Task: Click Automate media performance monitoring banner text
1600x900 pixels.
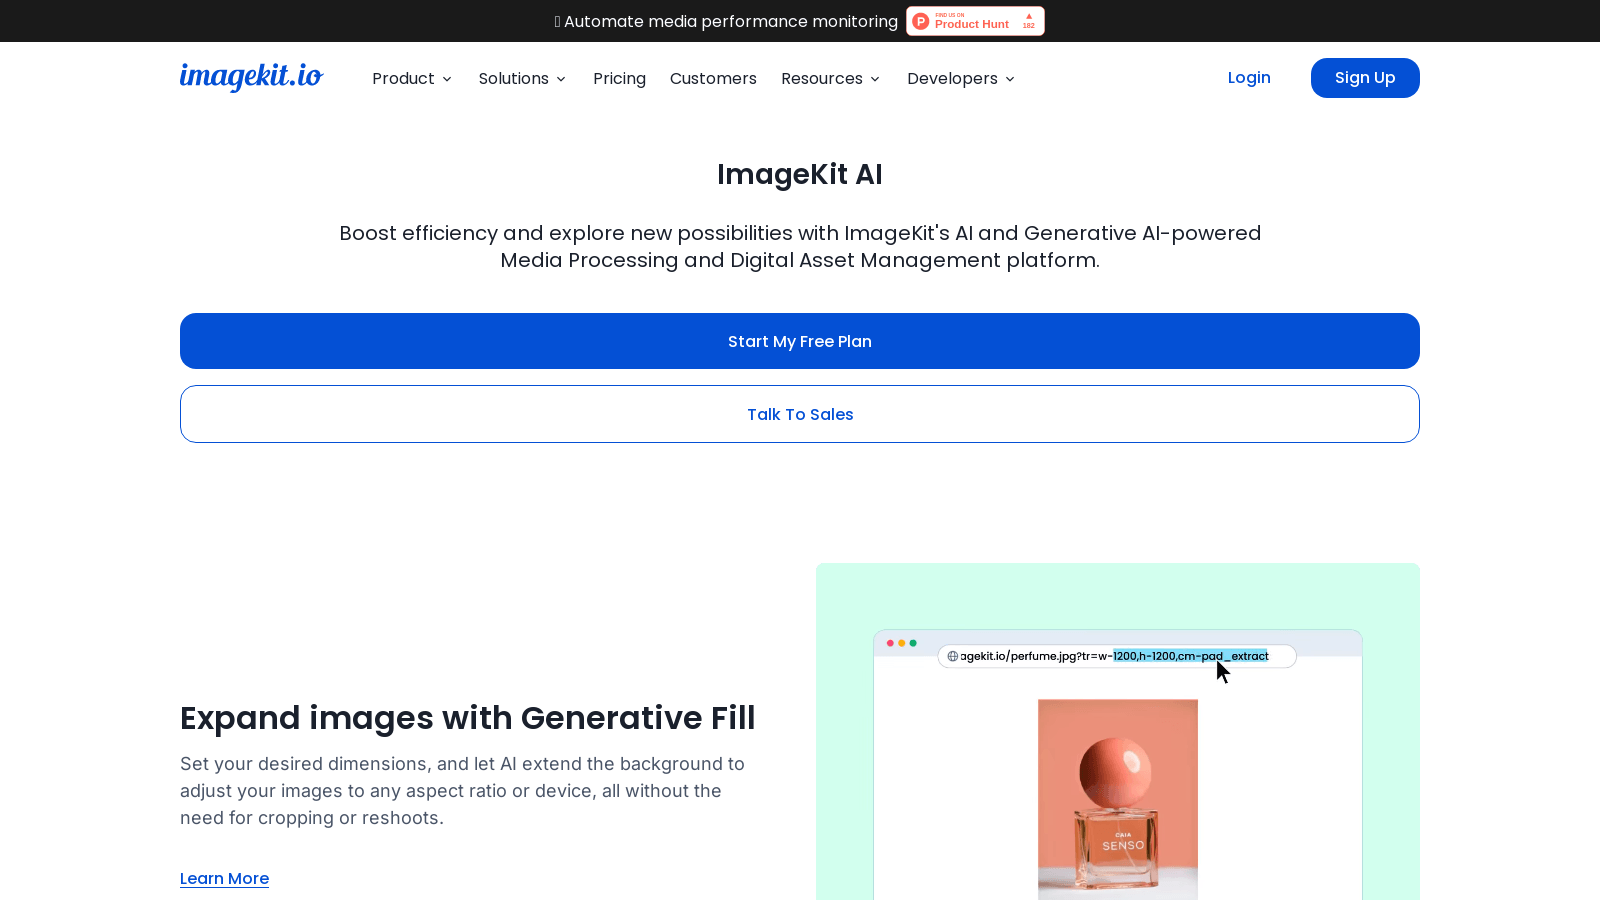Action: point(731,21)
